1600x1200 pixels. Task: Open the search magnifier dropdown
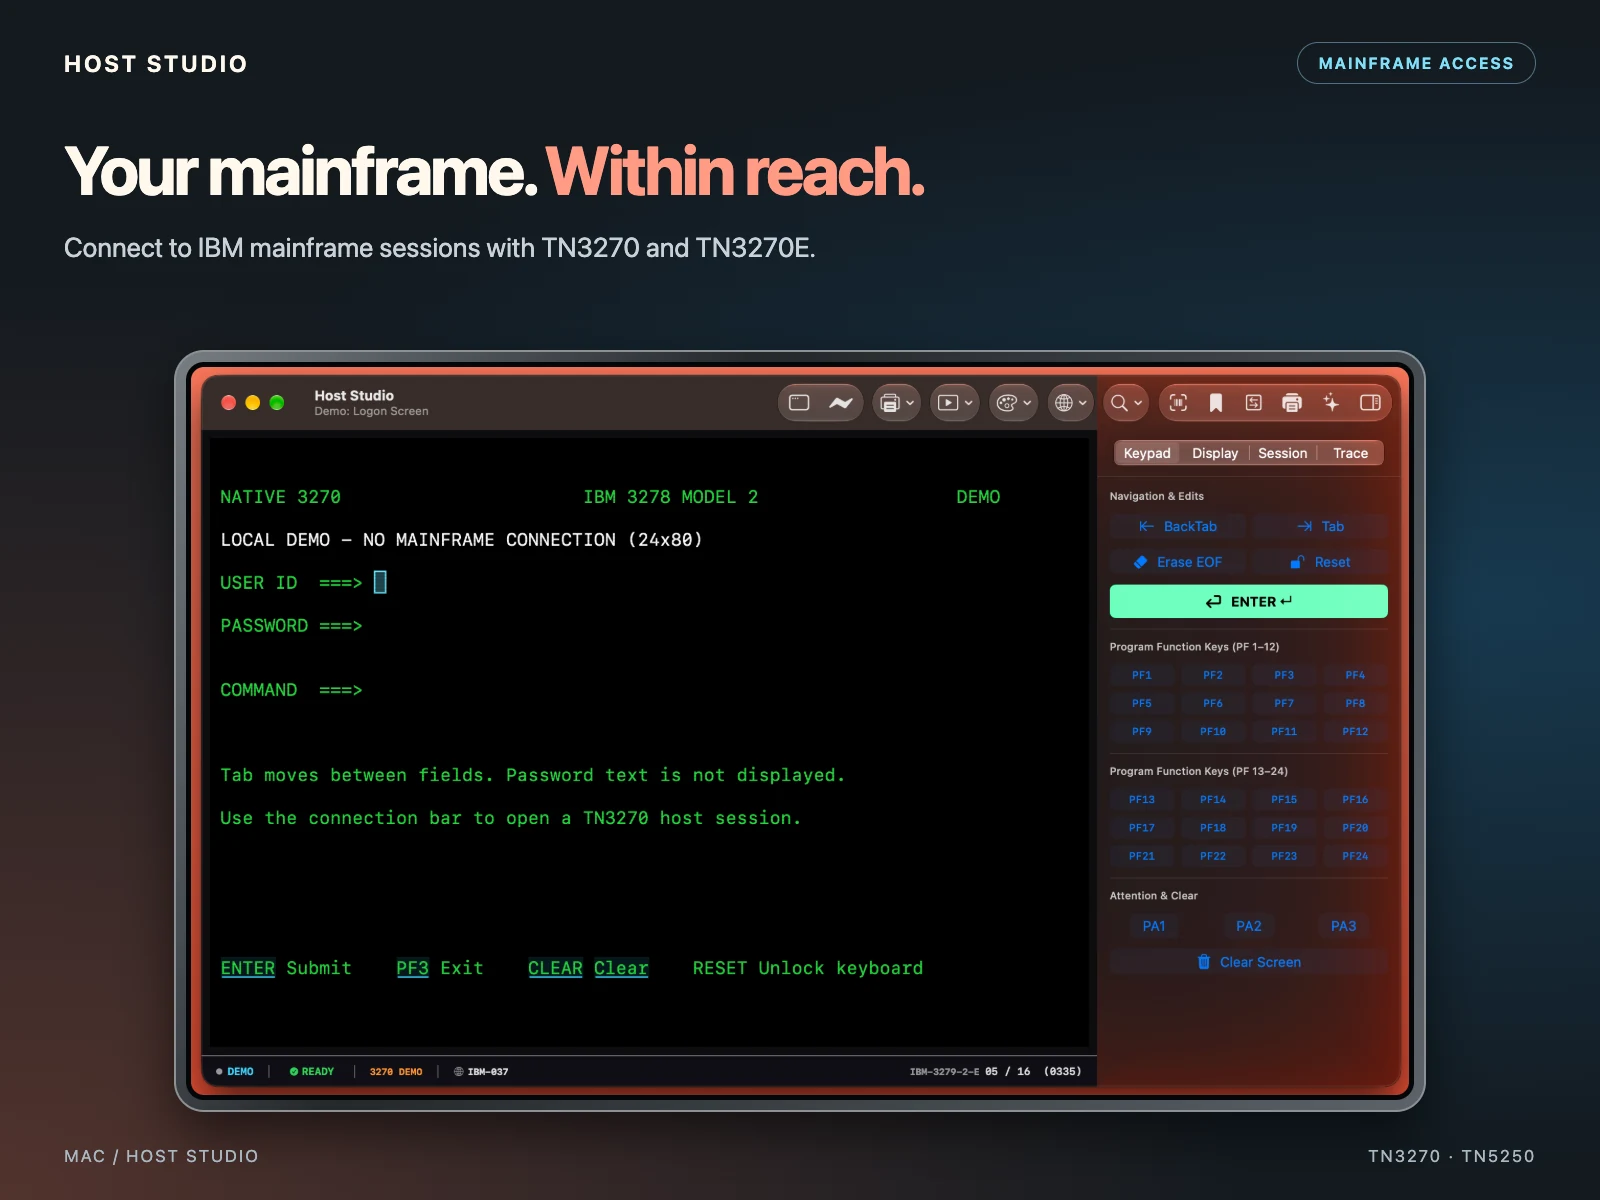click(x=1125, y=403)
